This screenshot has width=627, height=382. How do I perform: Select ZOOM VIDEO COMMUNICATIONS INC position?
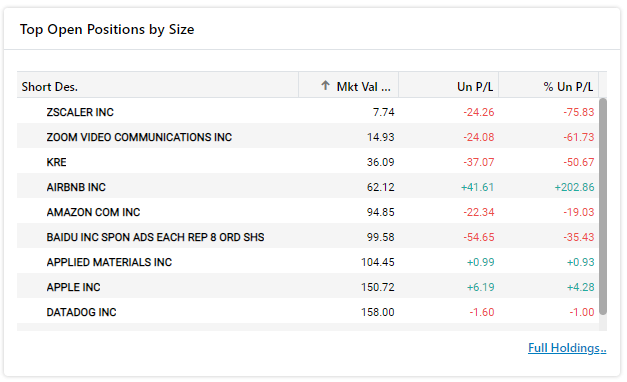click(x=308, y=137)
